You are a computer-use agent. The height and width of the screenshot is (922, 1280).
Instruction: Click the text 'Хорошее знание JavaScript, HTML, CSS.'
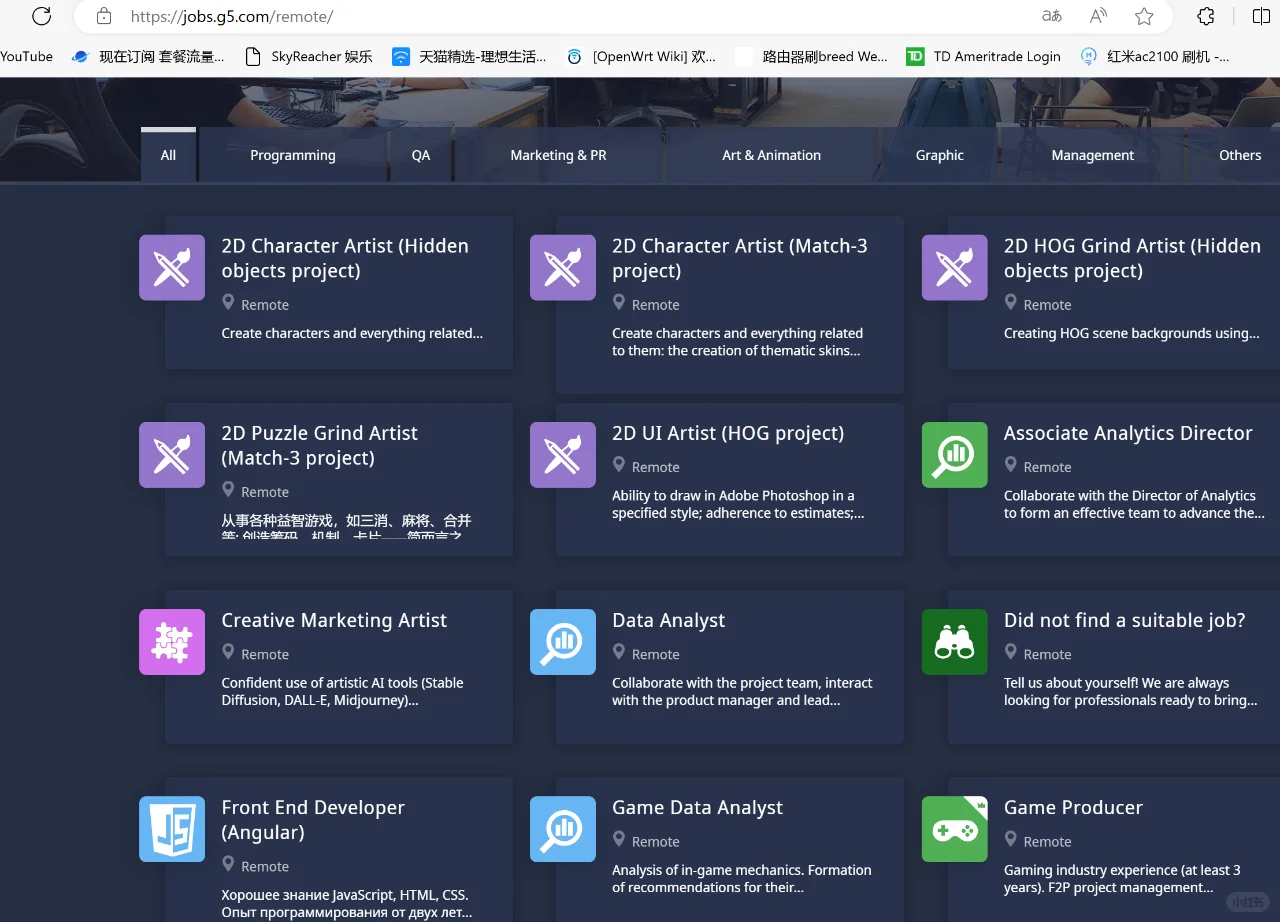tap(345, 895)
